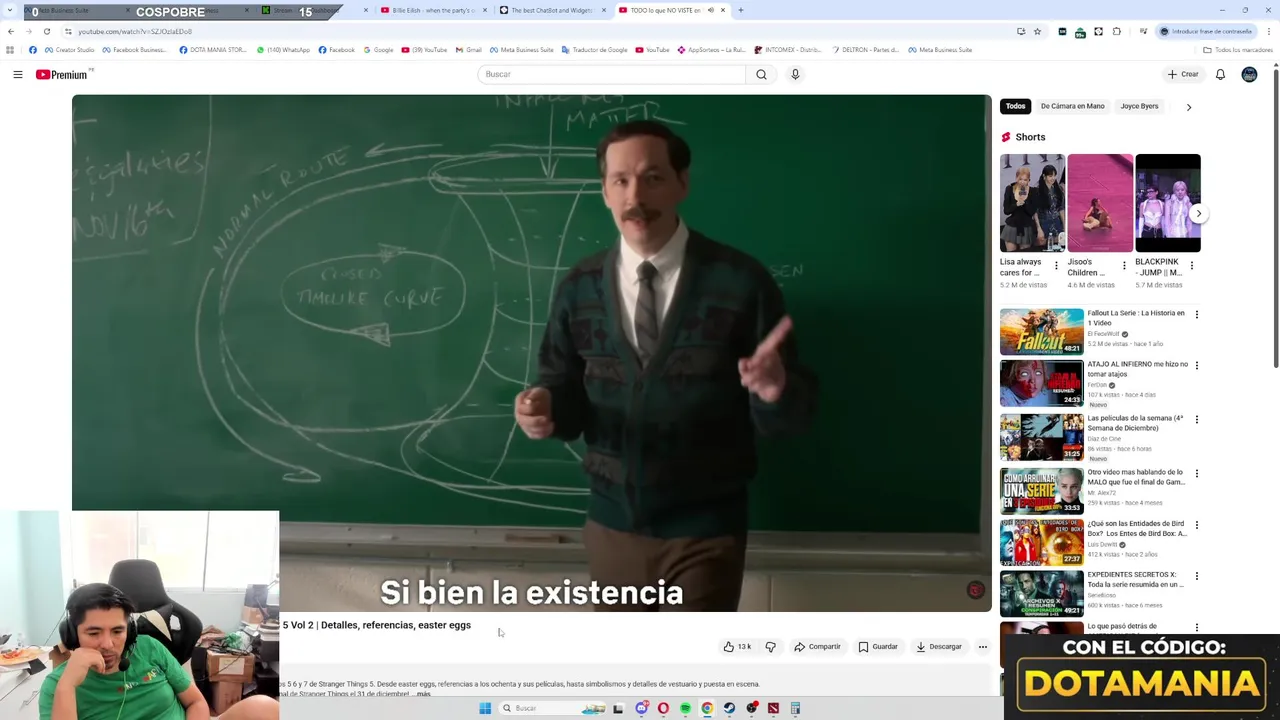Select the 'Todos' filter chip

pos(1015,106)
